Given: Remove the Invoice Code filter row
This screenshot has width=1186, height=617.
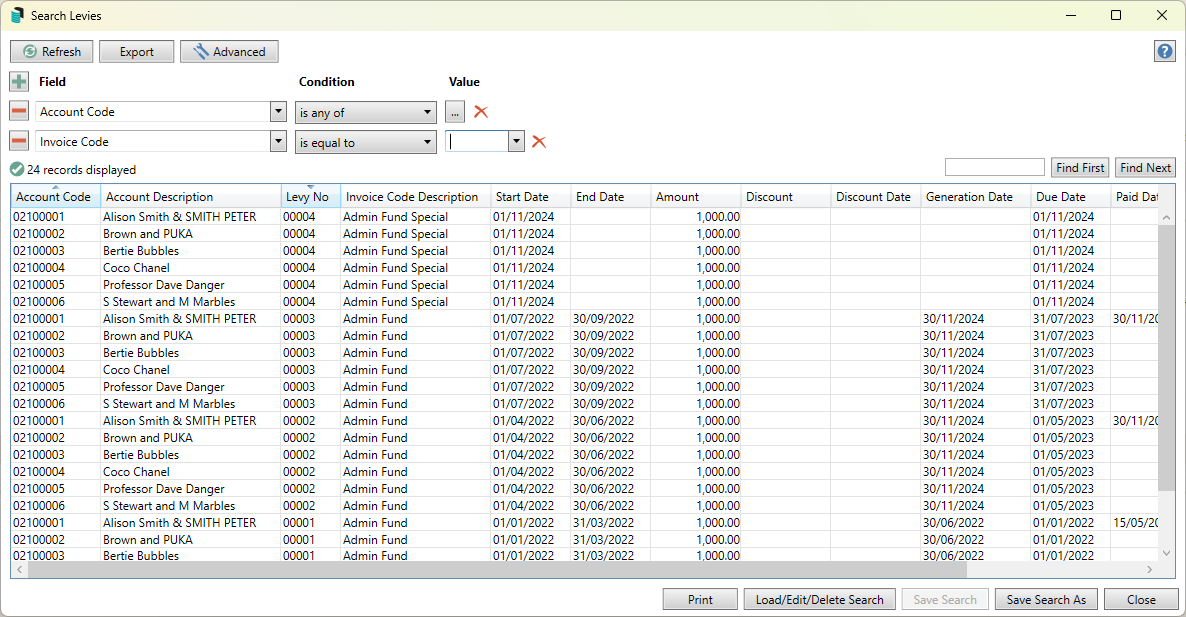Looking at the screenshot, I should coord(19,142).
